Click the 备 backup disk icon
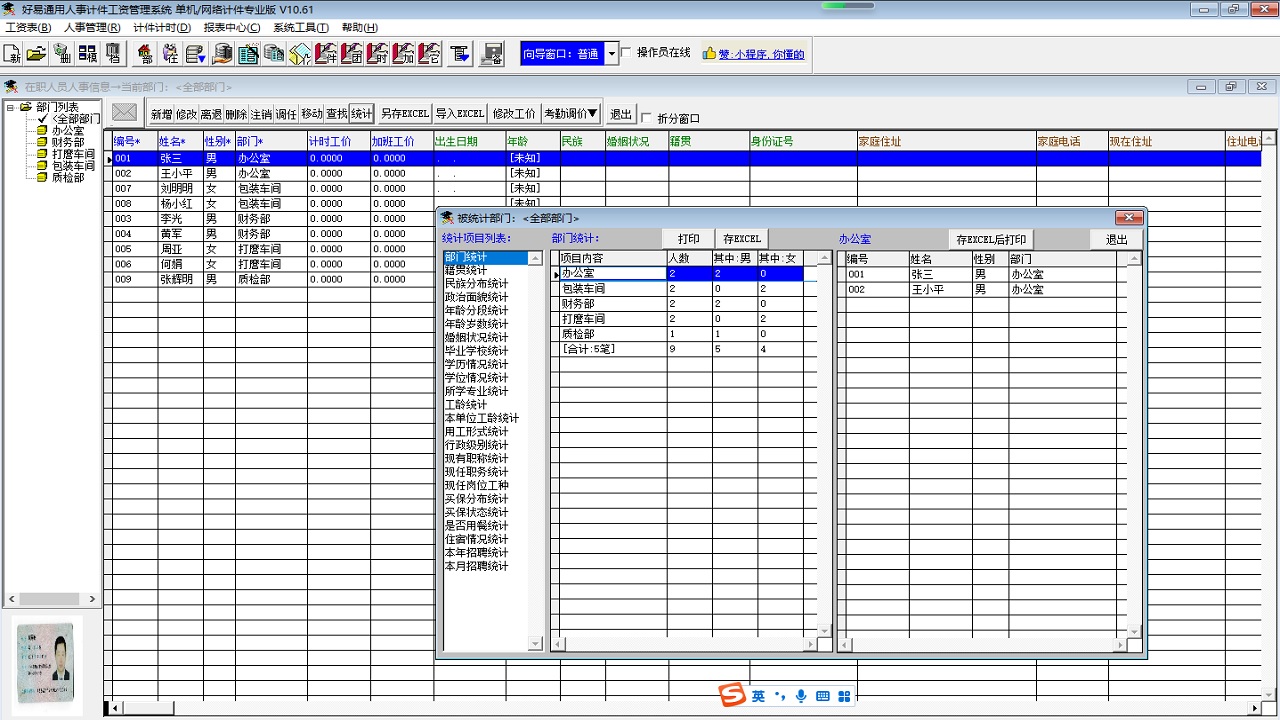Viewport: 1280px width, 720px height. click(x=492, y=54)
